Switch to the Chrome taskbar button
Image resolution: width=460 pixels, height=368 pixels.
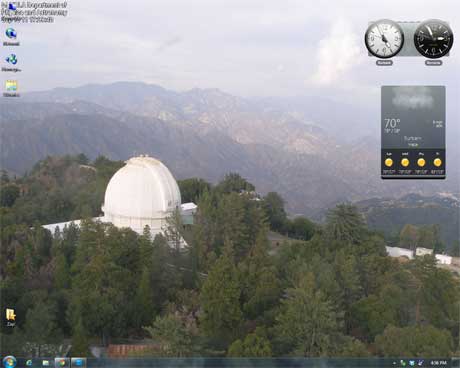pos(61,362)
